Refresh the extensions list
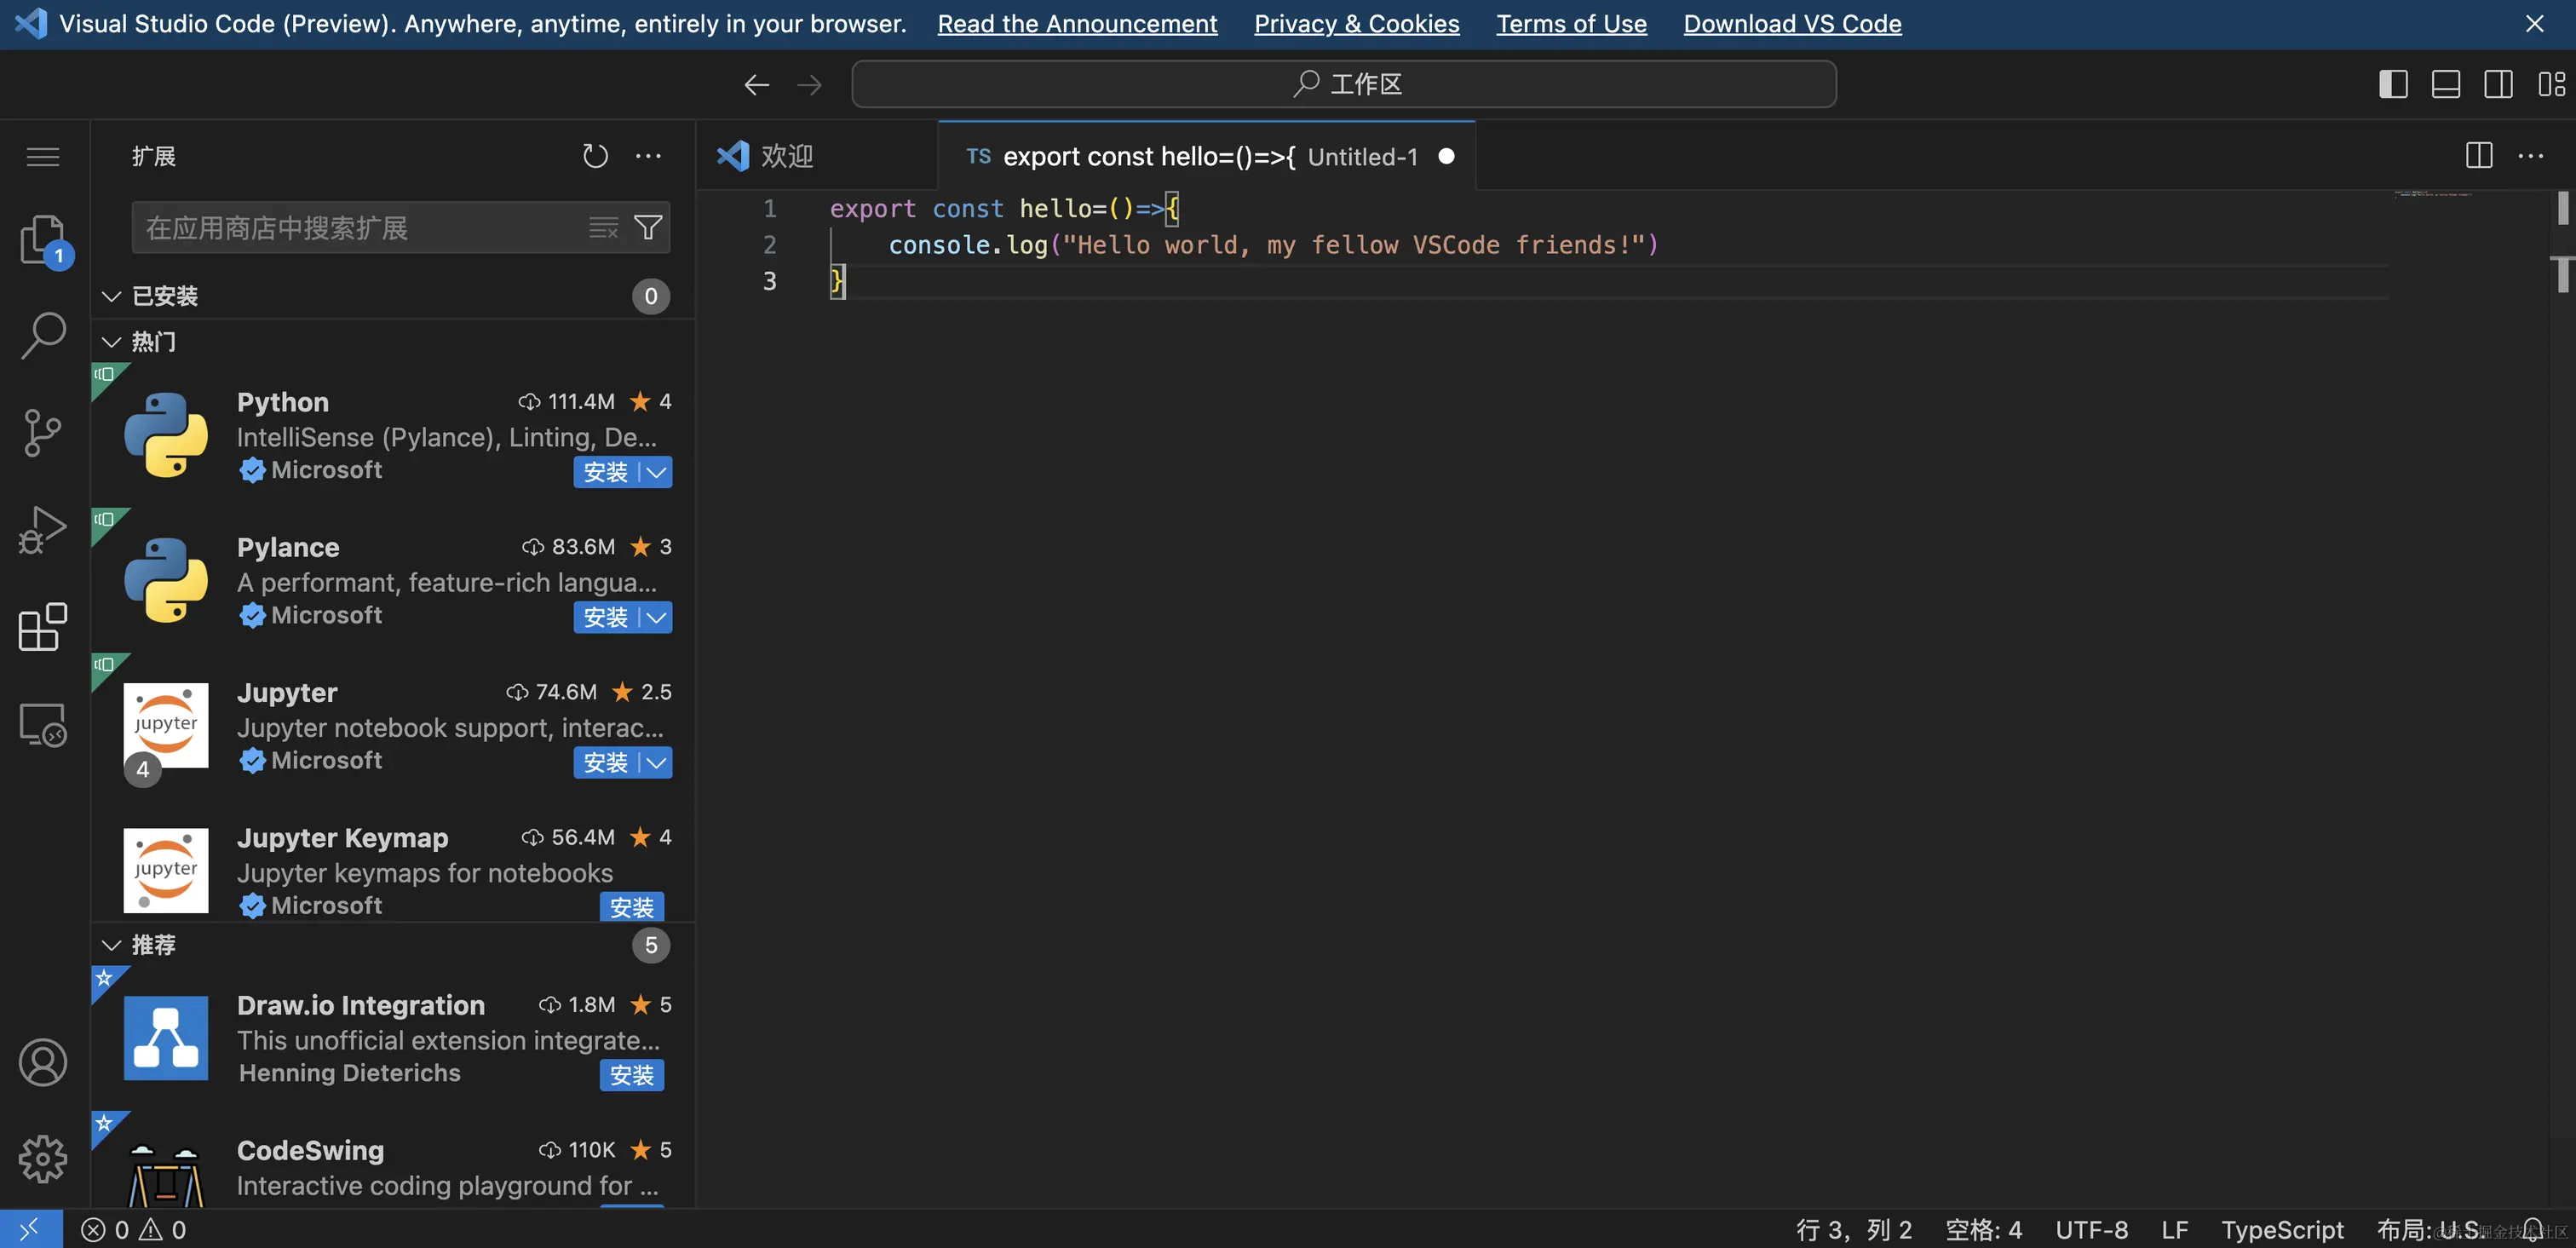Viewport: 2576px width, 1248px height. [595, 156]
